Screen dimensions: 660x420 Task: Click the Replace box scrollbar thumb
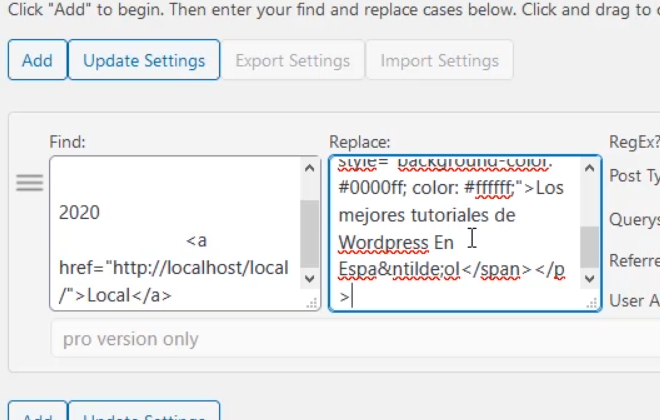coord(590,246)
